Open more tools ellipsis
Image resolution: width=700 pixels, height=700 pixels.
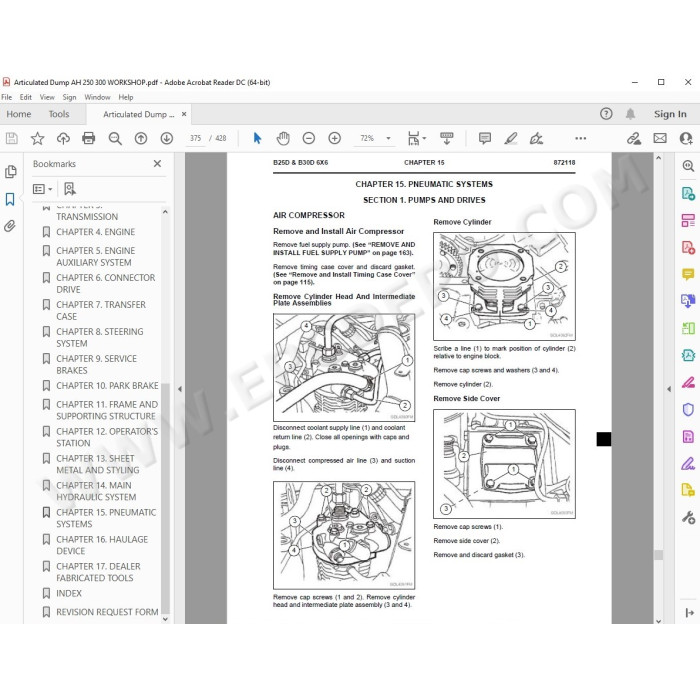pos(581,138)
